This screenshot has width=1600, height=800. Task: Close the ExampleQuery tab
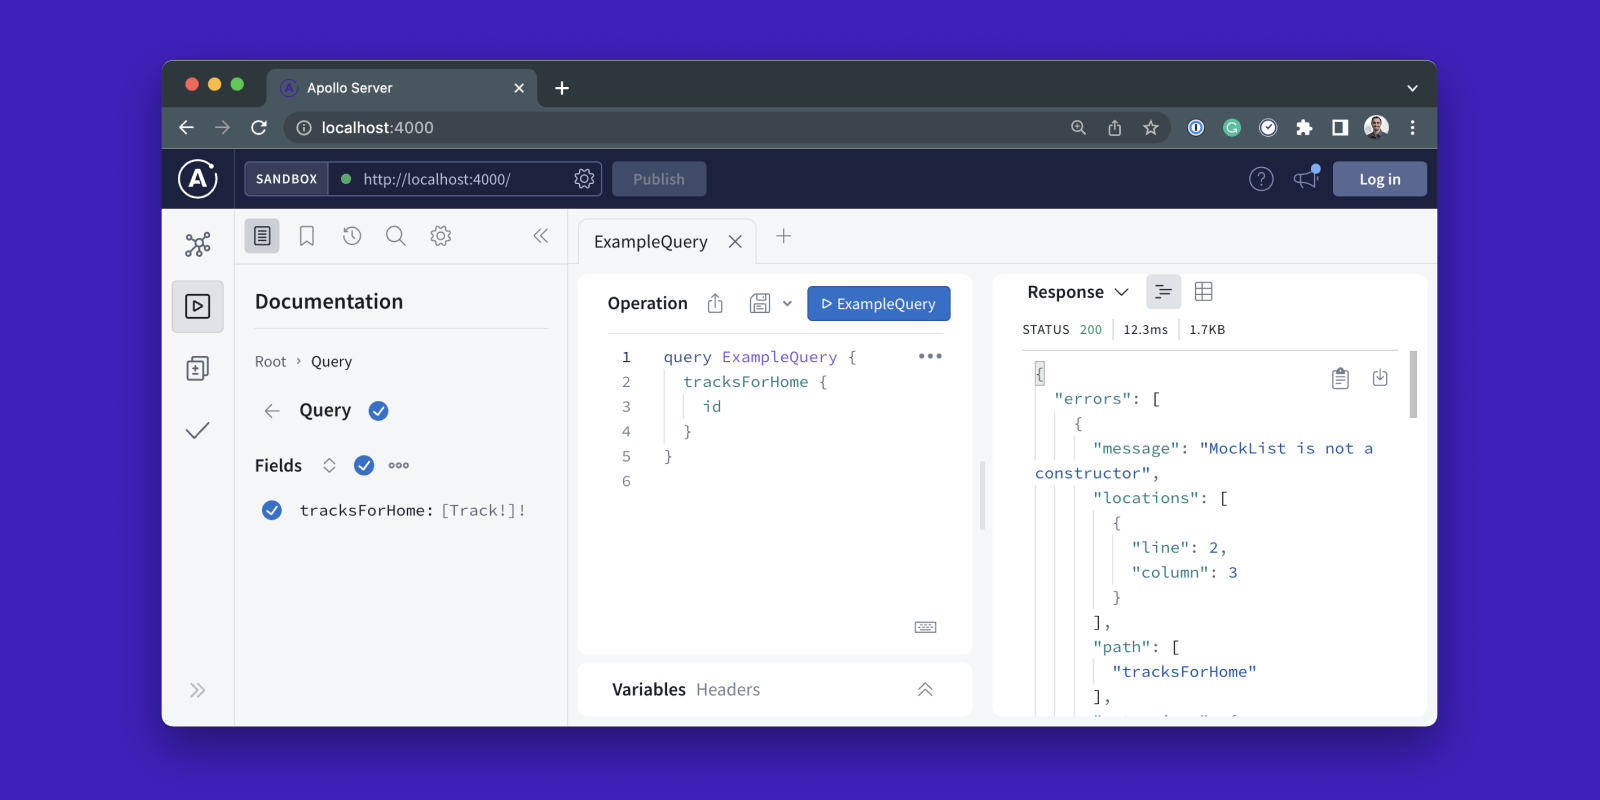tap(735, 242)
